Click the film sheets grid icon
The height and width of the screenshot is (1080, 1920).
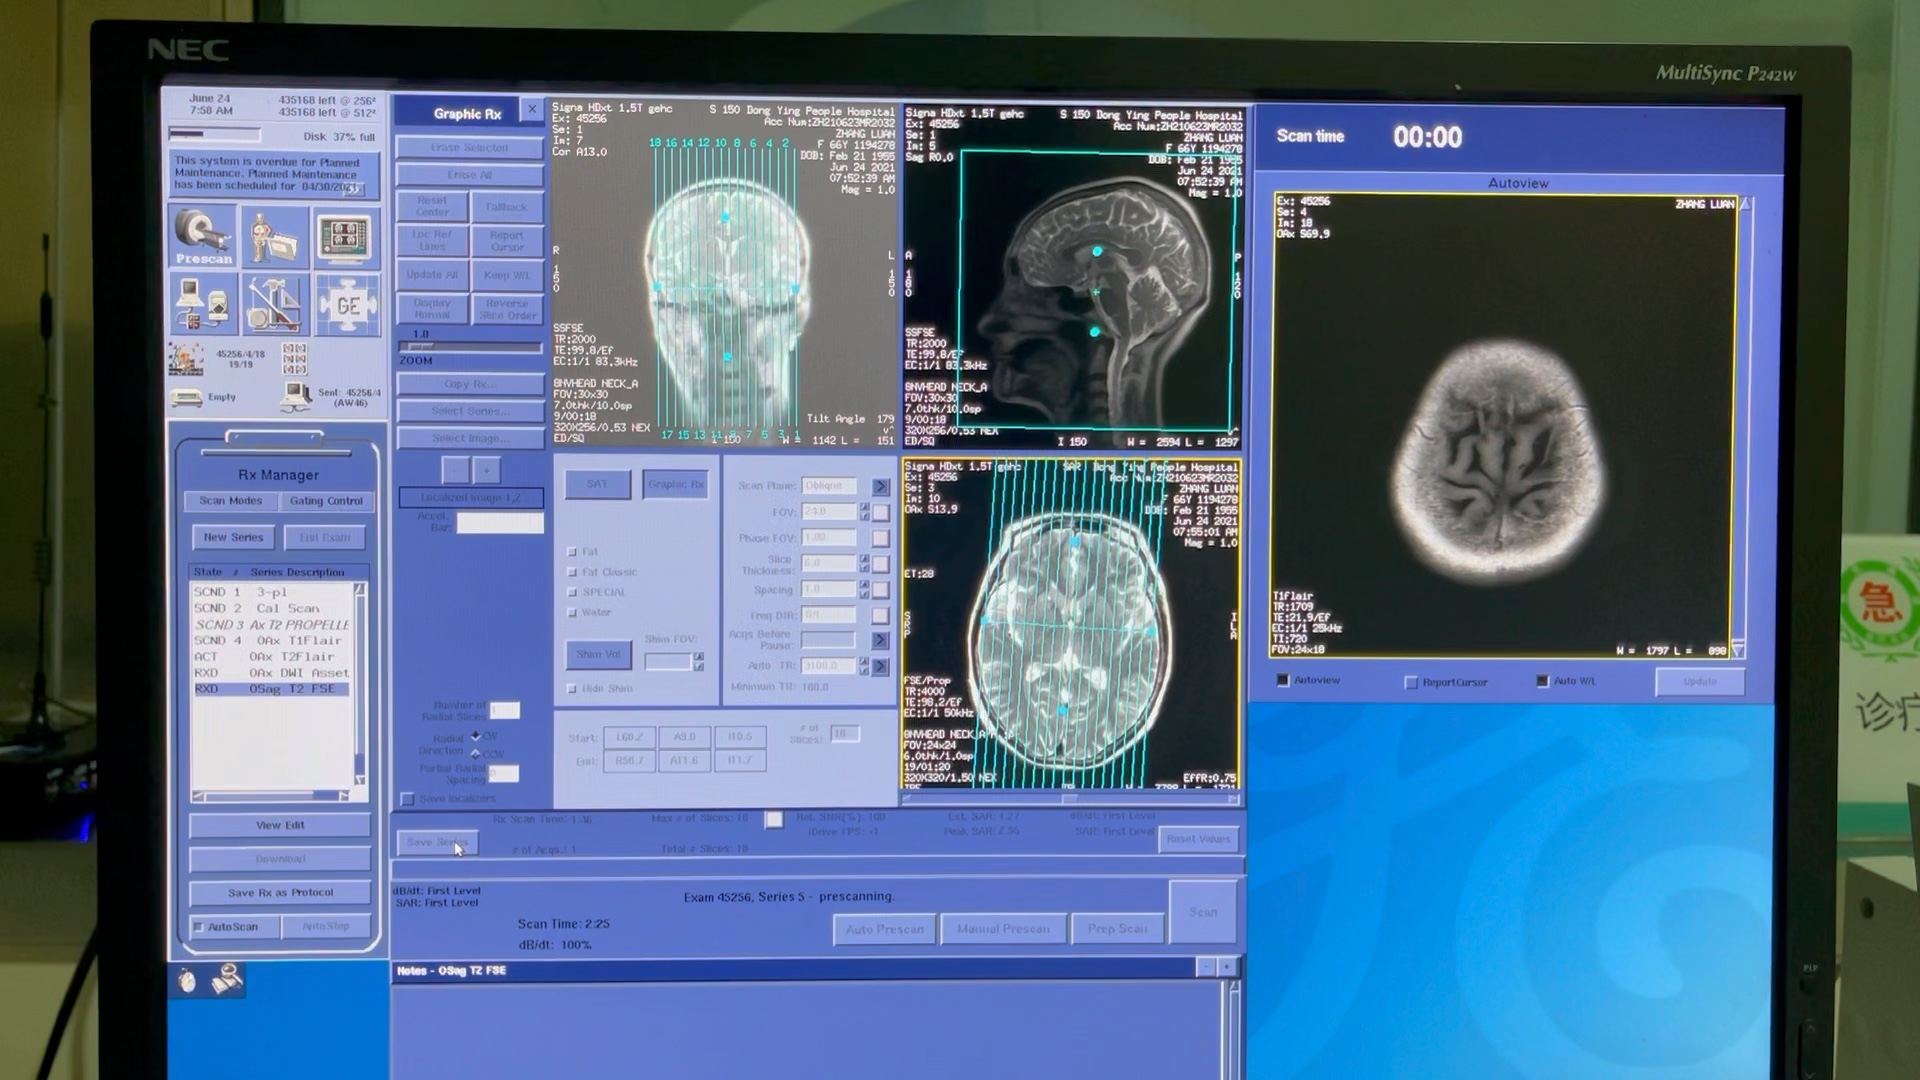pyautogui.click(x=294, y=358)
